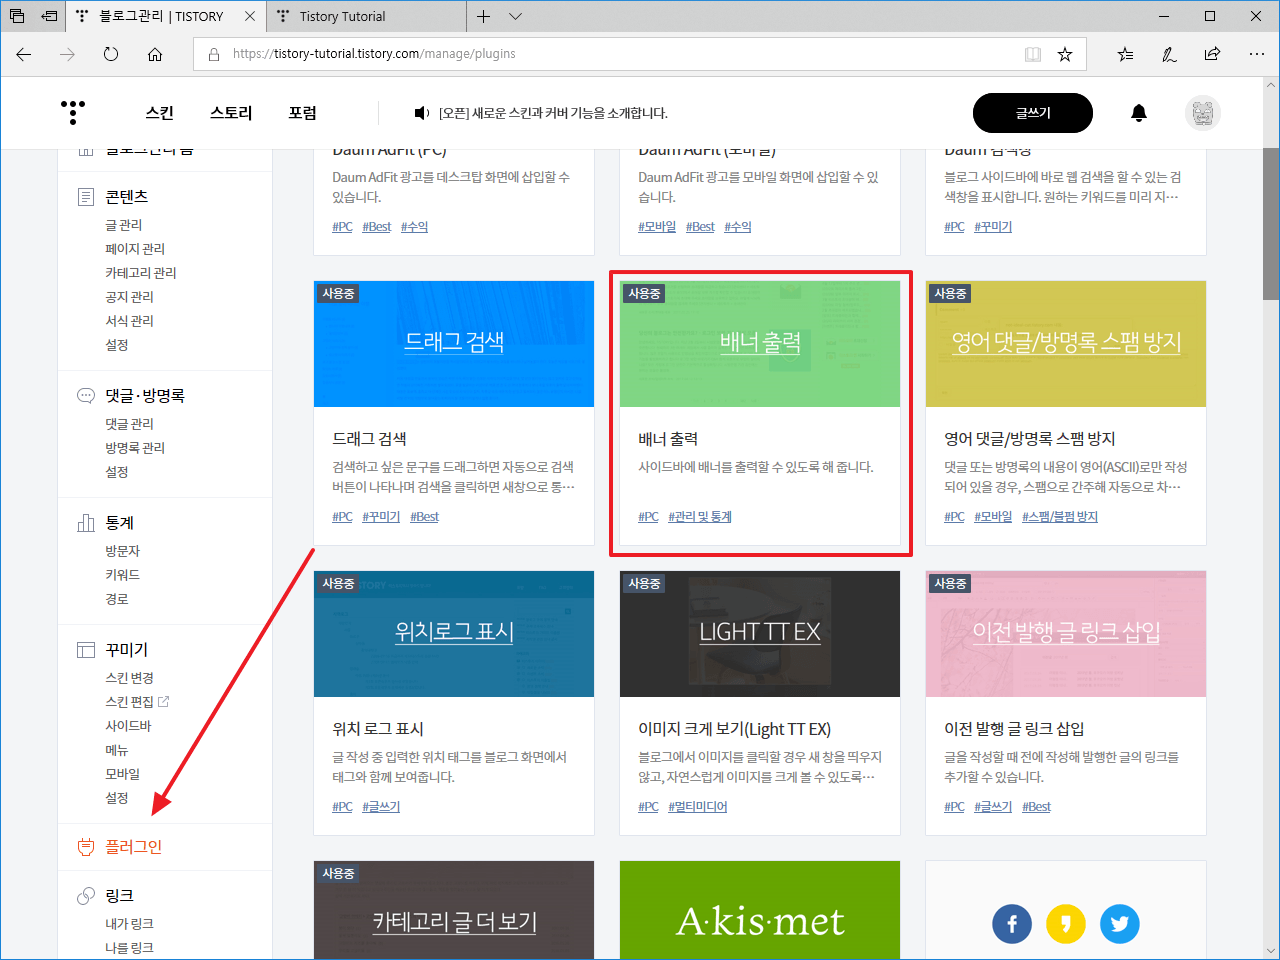1280x960 pixels.
Task: Click the page vertical scrollbar
Action: point(1271,224)
